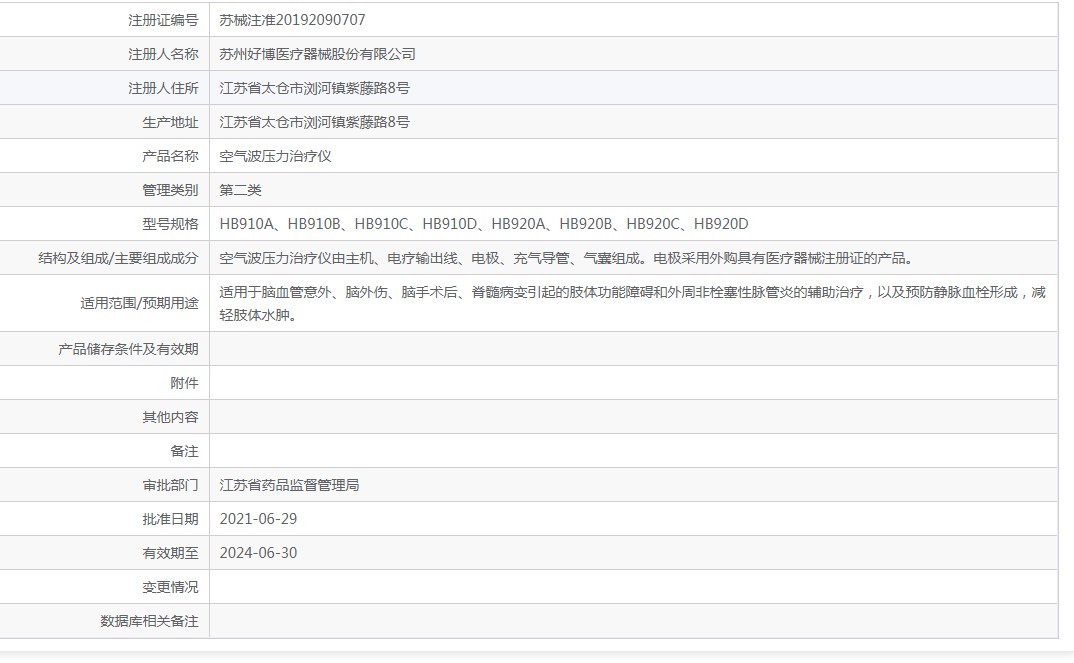Screen dimensions: 1074x663
Task: Select the address value in the 生产地址 row
Action: pos(314,123)
